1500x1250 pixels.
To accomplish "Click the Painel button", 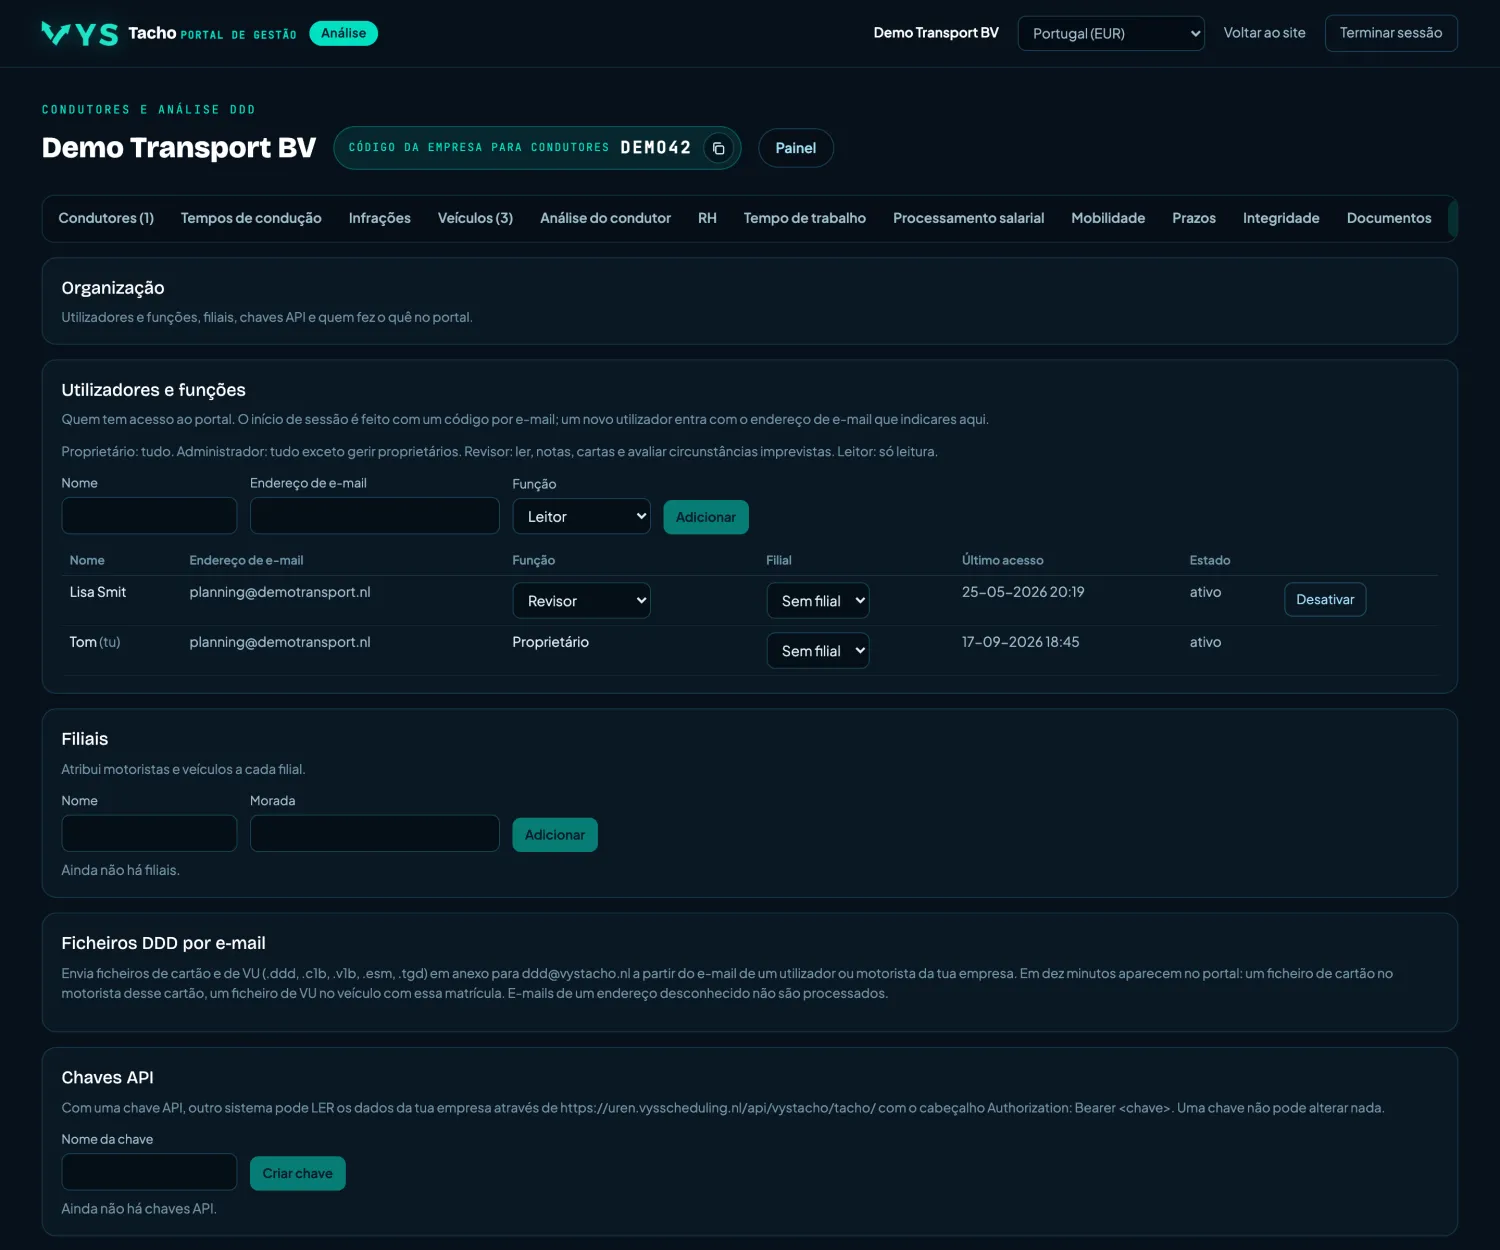I will tap(796, 148).
